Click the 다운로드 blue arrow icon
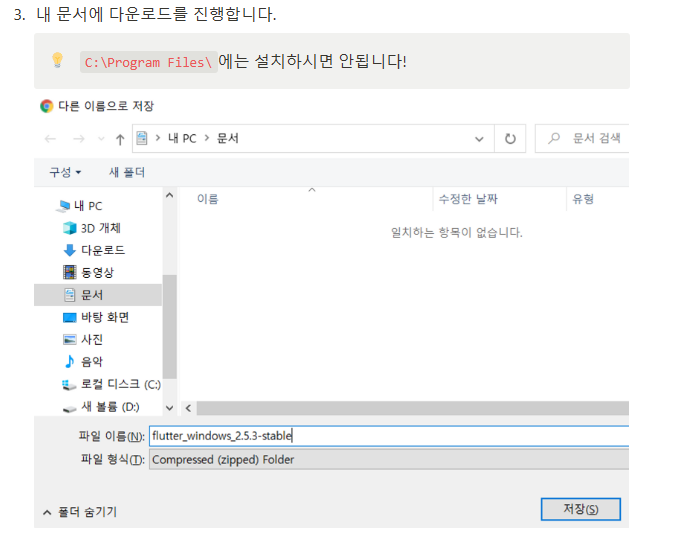691x538 pixels. (70, 250)
